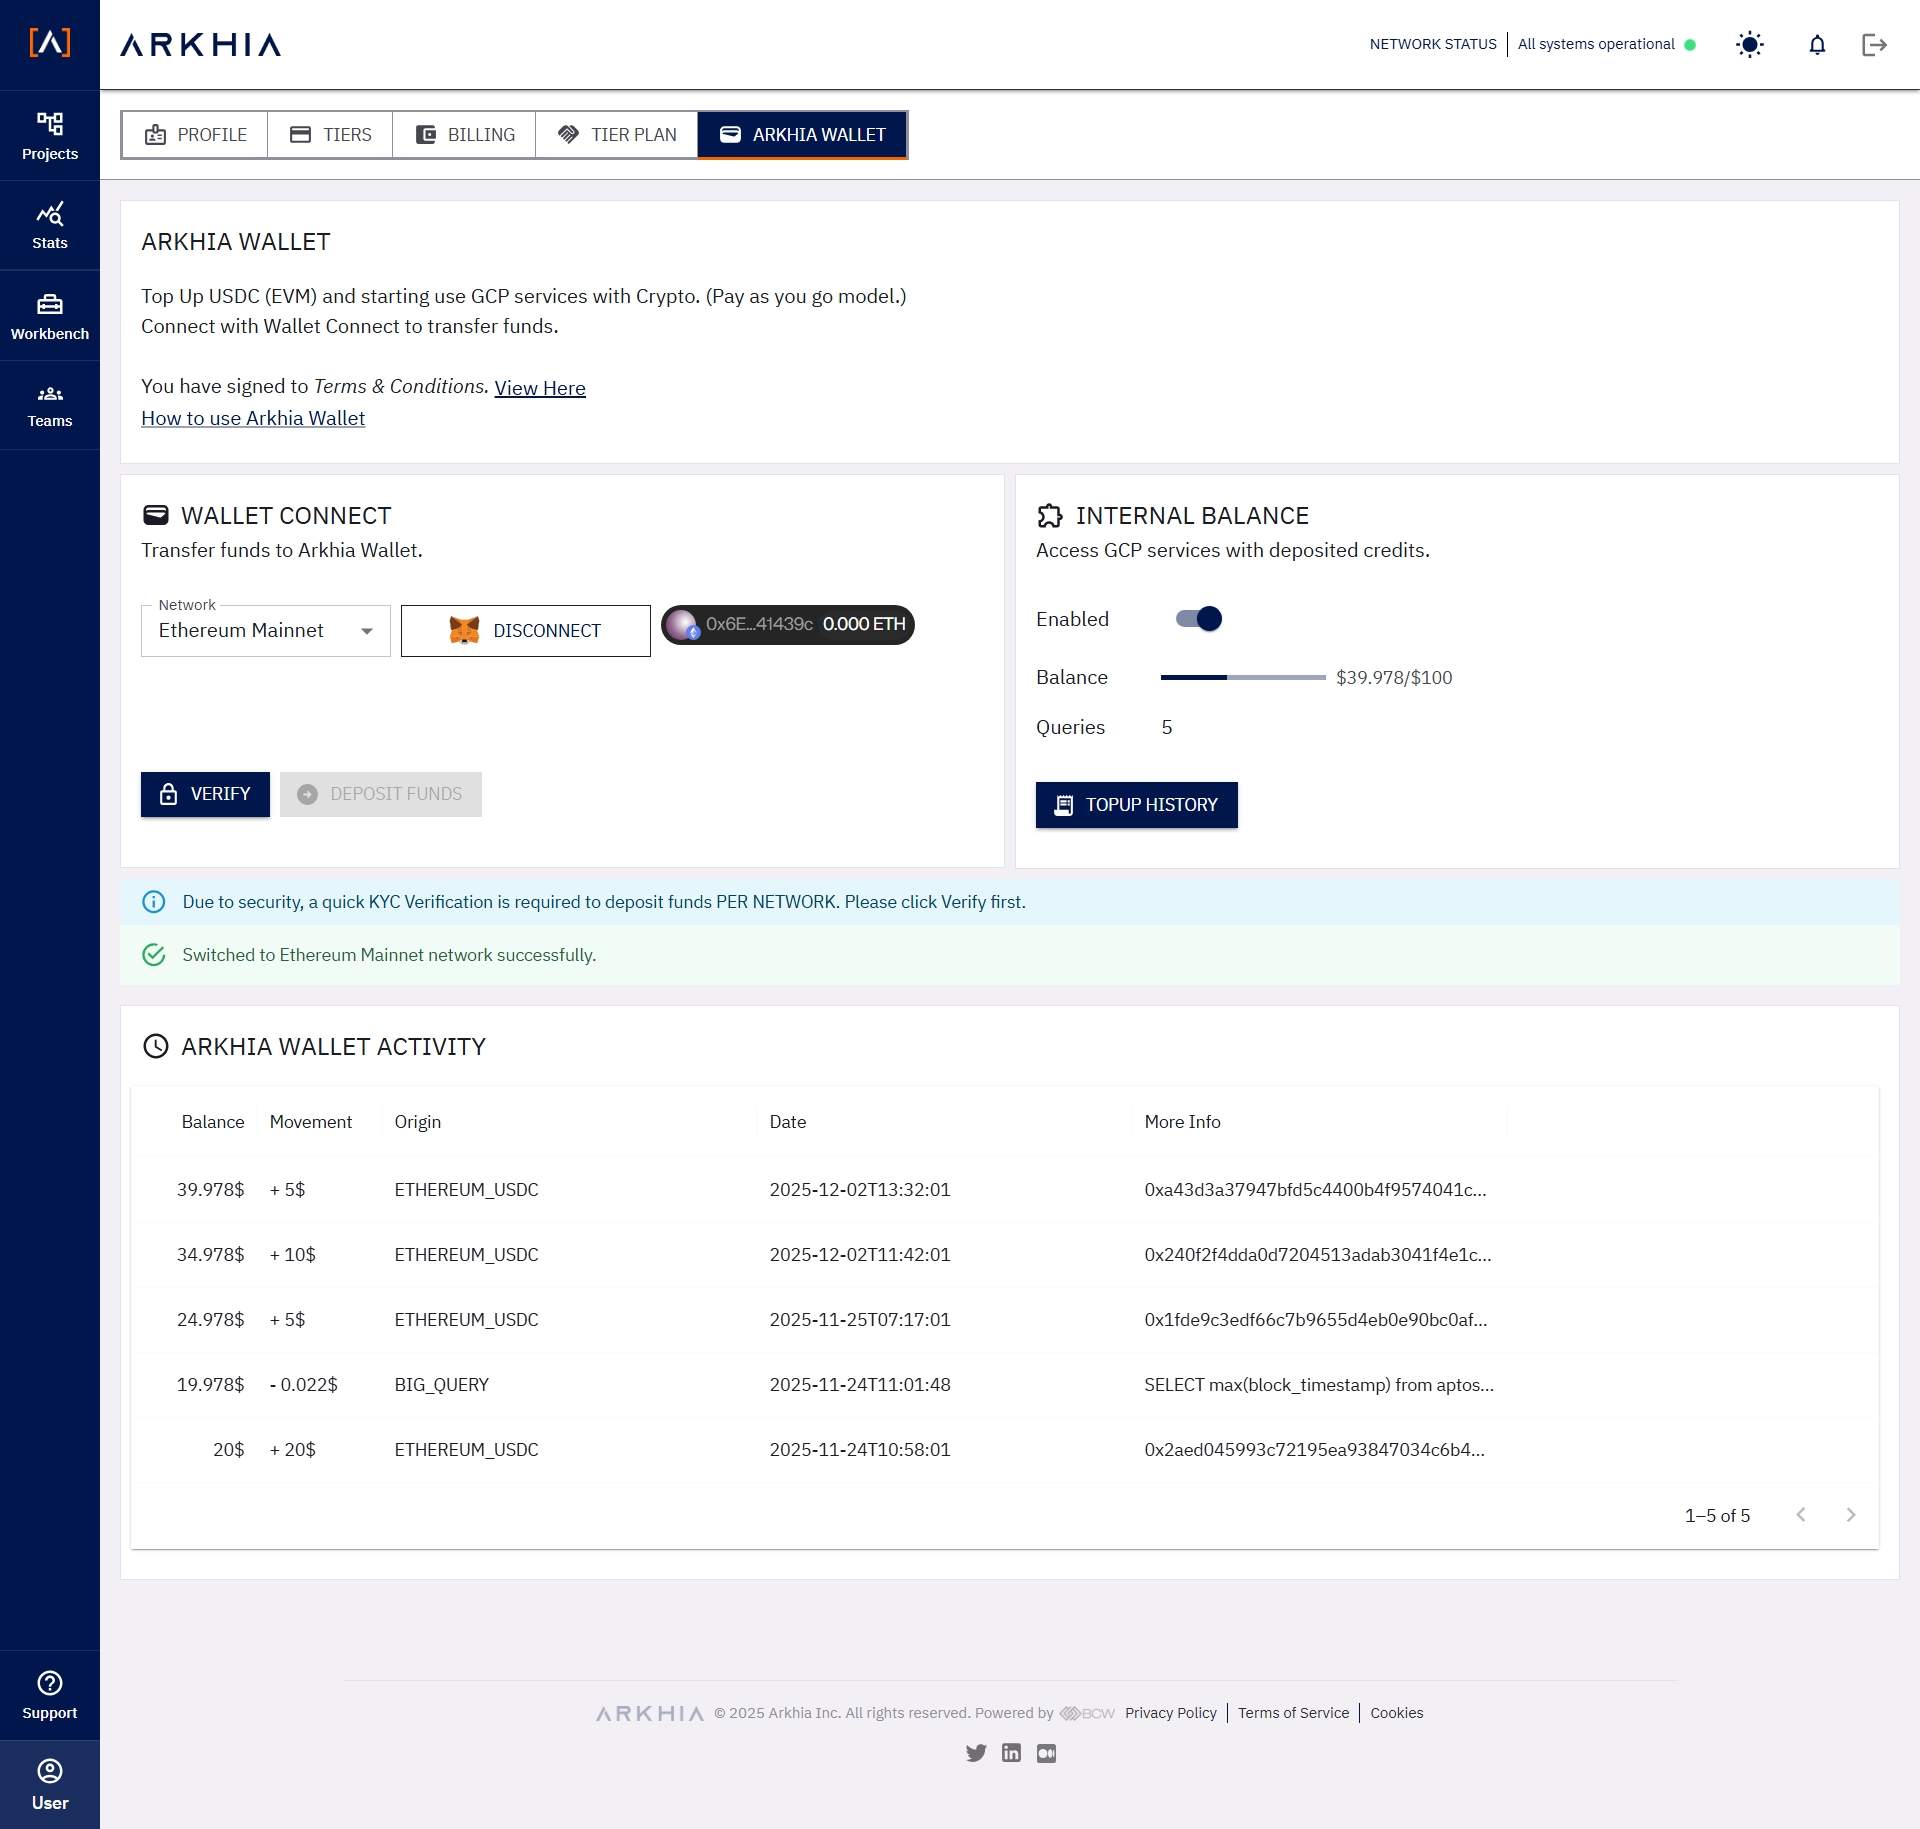Go to next activity page with right arrow
This screenshot has width=1920, height=1829.
(1850, 1515)
